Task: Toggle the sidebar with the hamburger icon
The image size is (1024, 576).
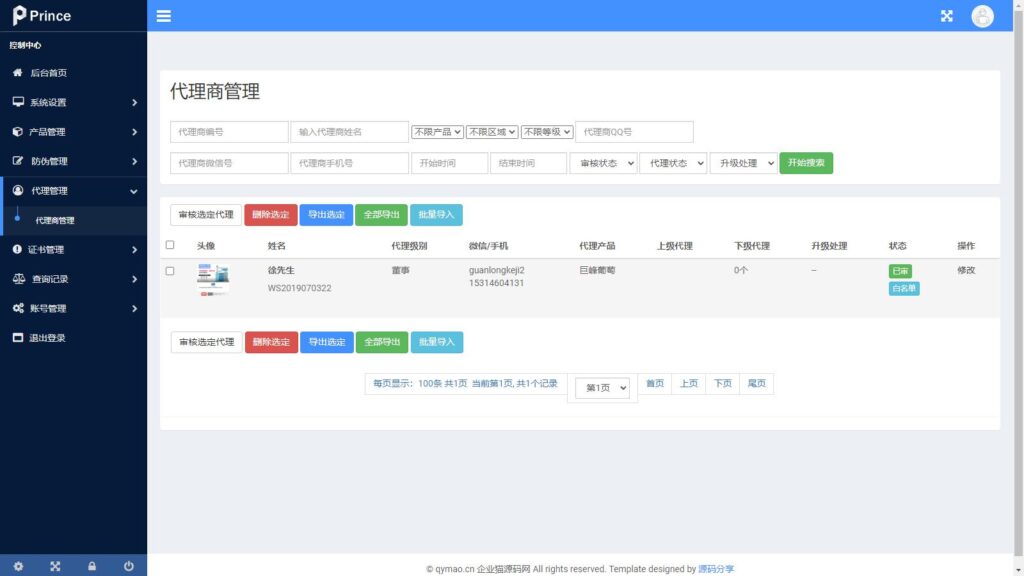Action: [163, 15]
